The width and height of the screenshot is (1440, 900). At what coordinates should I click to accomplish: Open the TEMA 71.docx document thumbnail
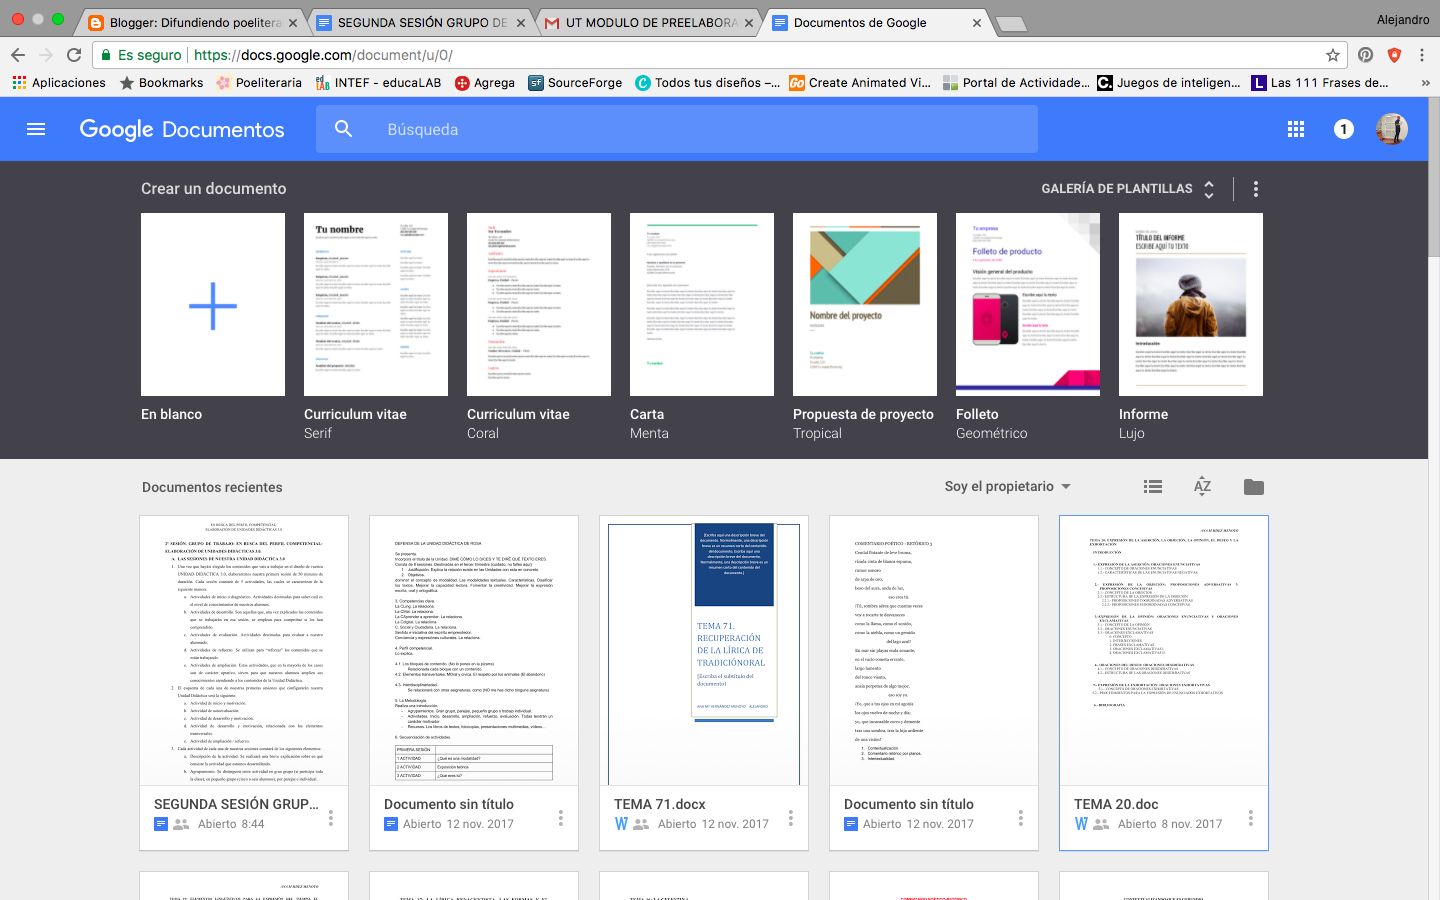click(x=704, y=651)
